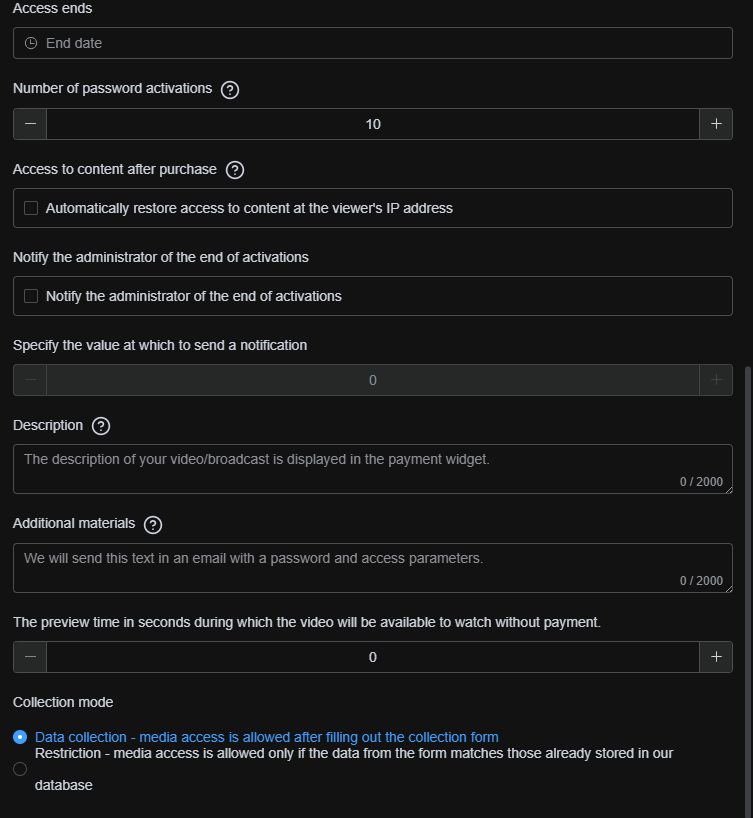Increase number of password activations

point(716,124)
